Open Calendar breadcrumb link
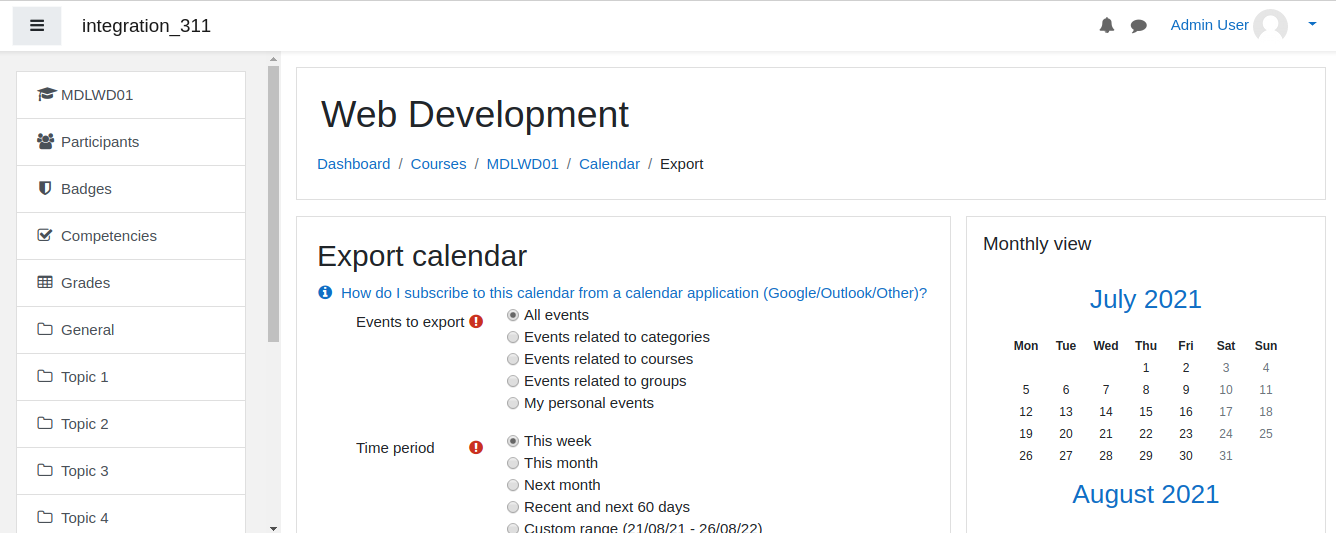The width and height of the screenshot is (1336, 533). 610,164
